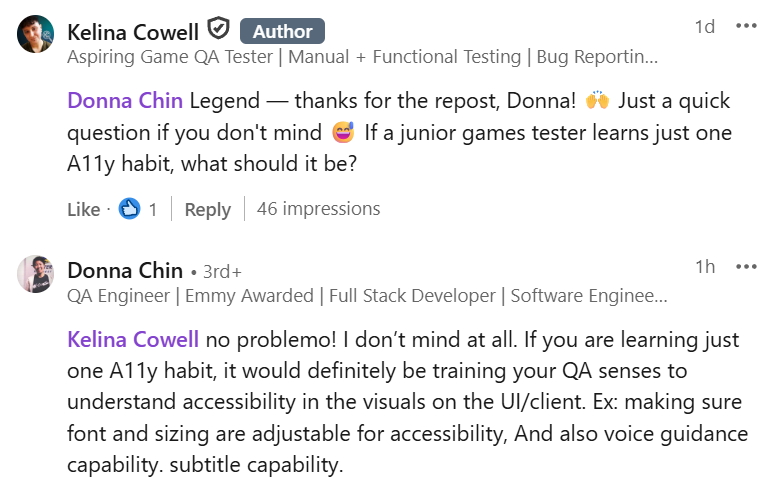Viewport: 782px width, 496px height.
Task: Reply to Kelina Cowell's comment
Action: point(208,209)
